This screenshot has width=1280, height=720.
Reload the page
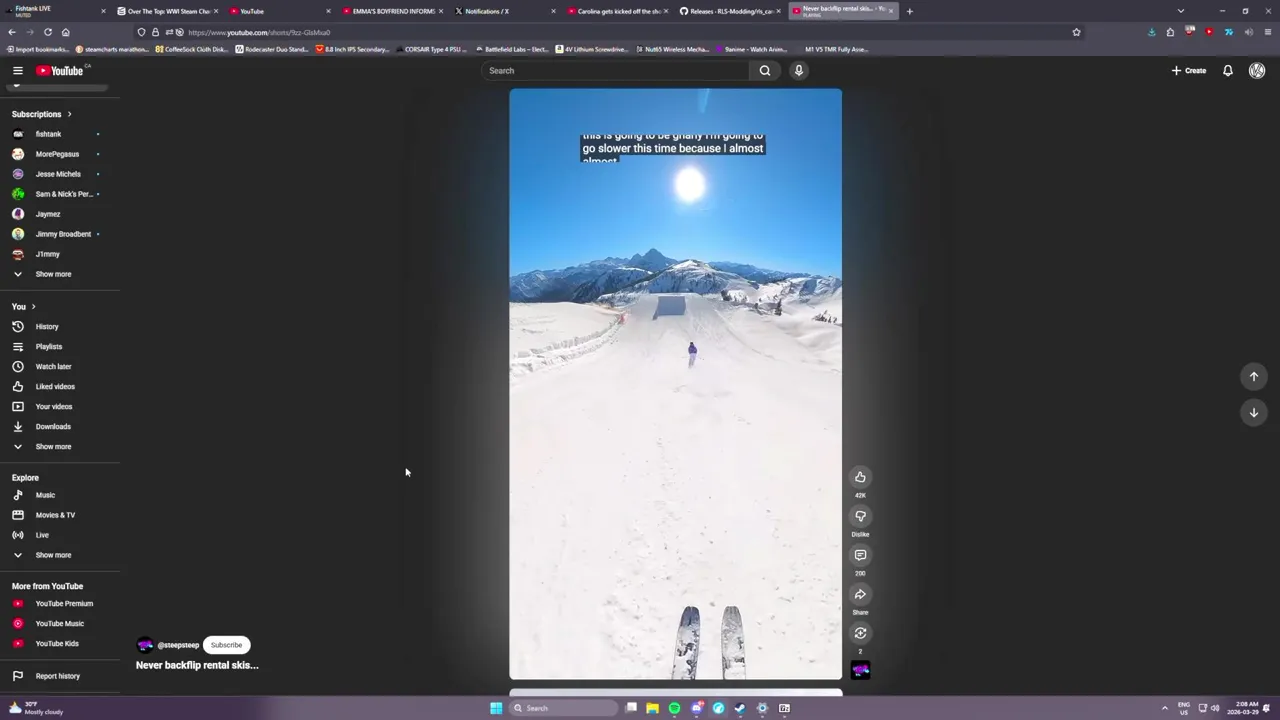(47, 32)
